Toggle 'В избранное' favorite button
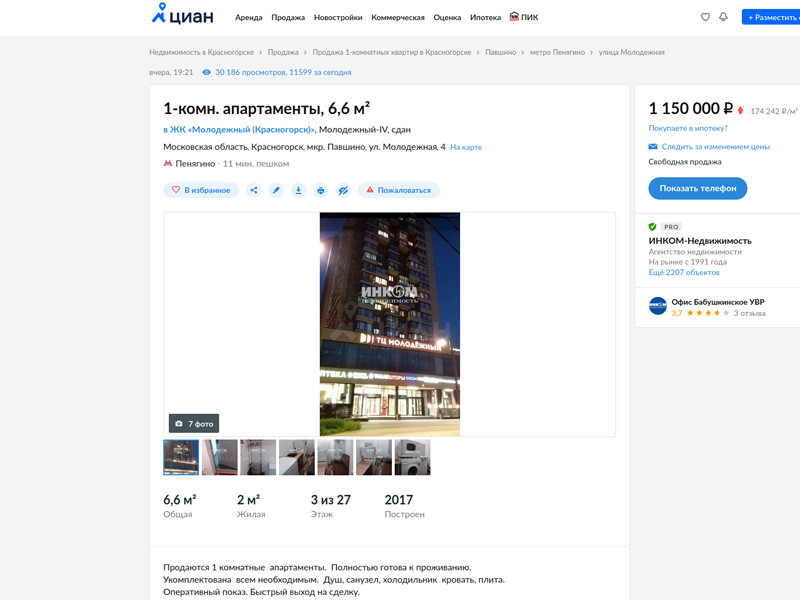The height and width of the screenshot is (600, 800). coord(201,190)
